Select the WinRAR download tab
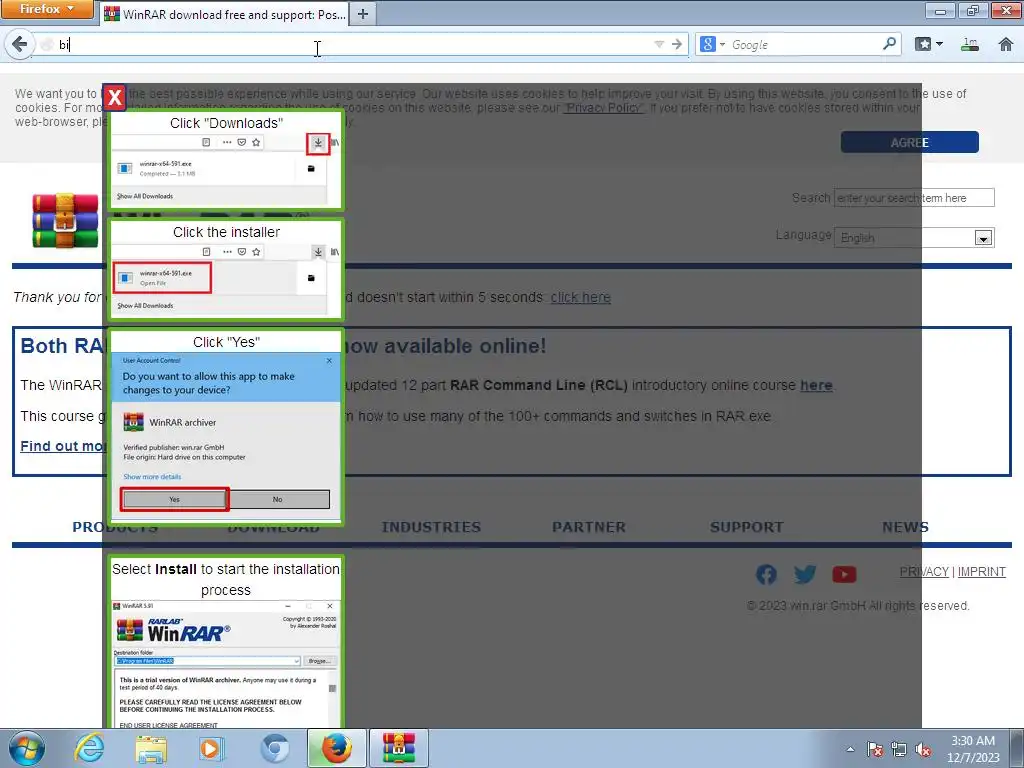The image size is (1024, 768). (225, 14)
